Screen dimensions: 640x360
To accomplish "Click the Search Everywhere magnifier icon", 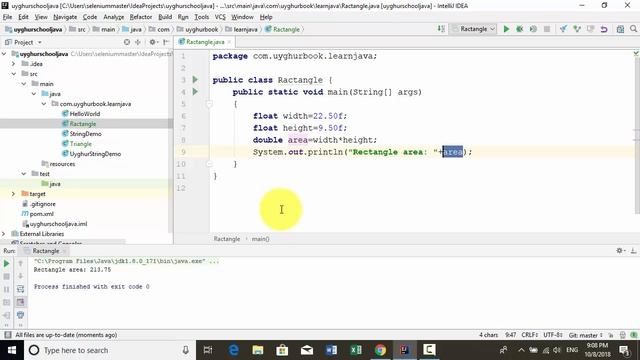I will tap(633, 29).
